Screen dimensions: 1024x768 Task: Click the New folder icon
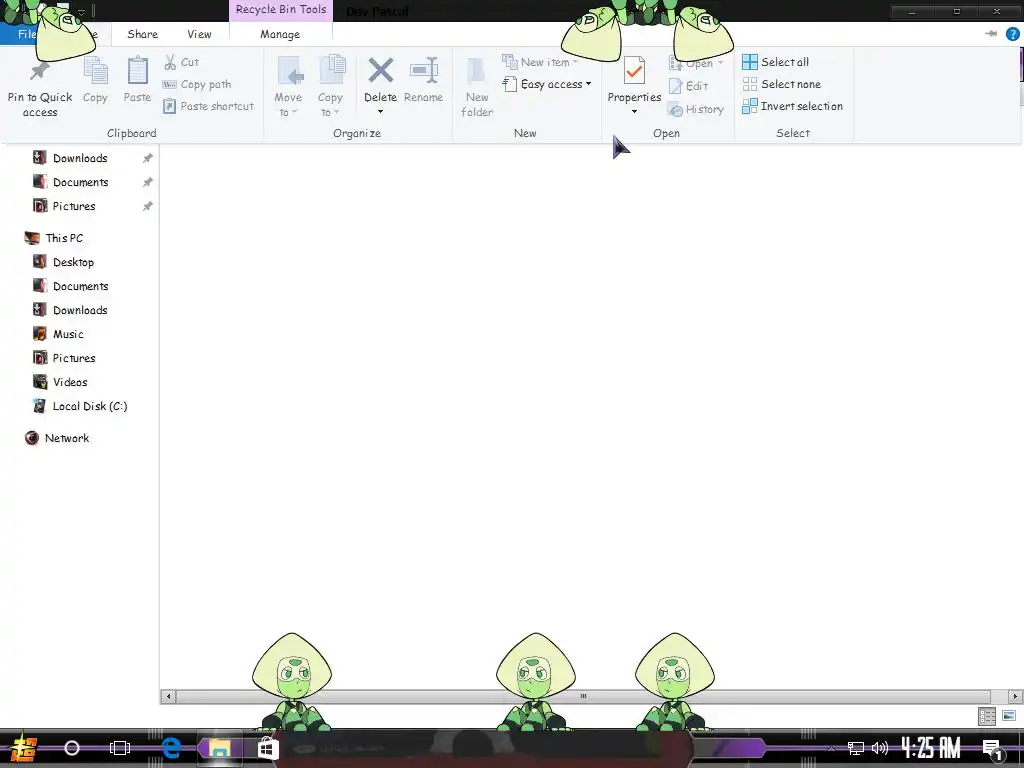477,71
